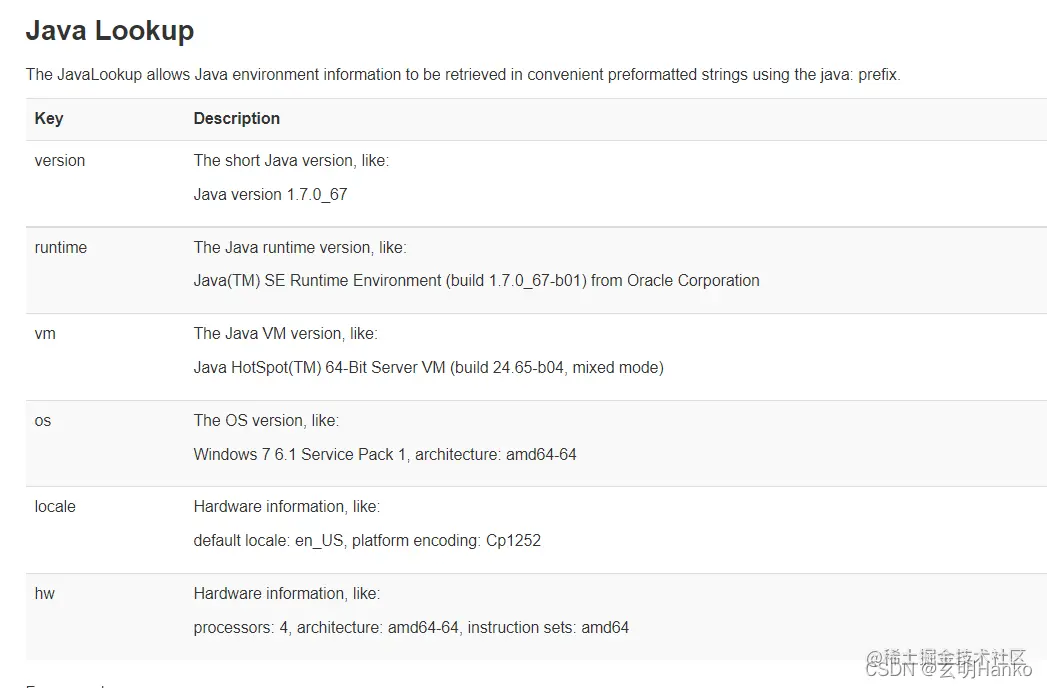Select the runtime key cell
The image size is (1047, 688).
tap(60, 247)
